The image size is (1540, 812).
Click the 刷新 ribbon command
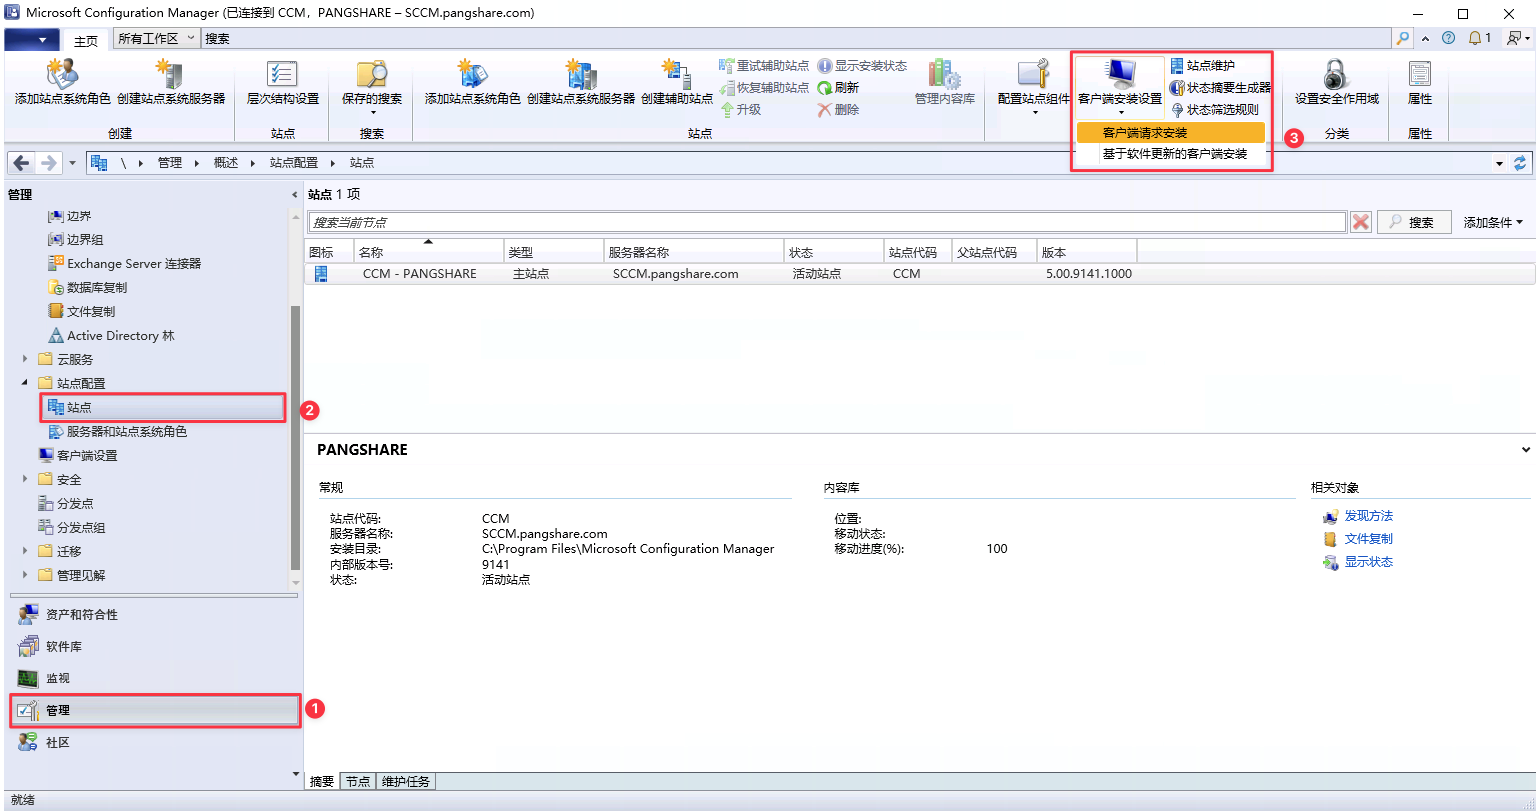coord(838,87)
